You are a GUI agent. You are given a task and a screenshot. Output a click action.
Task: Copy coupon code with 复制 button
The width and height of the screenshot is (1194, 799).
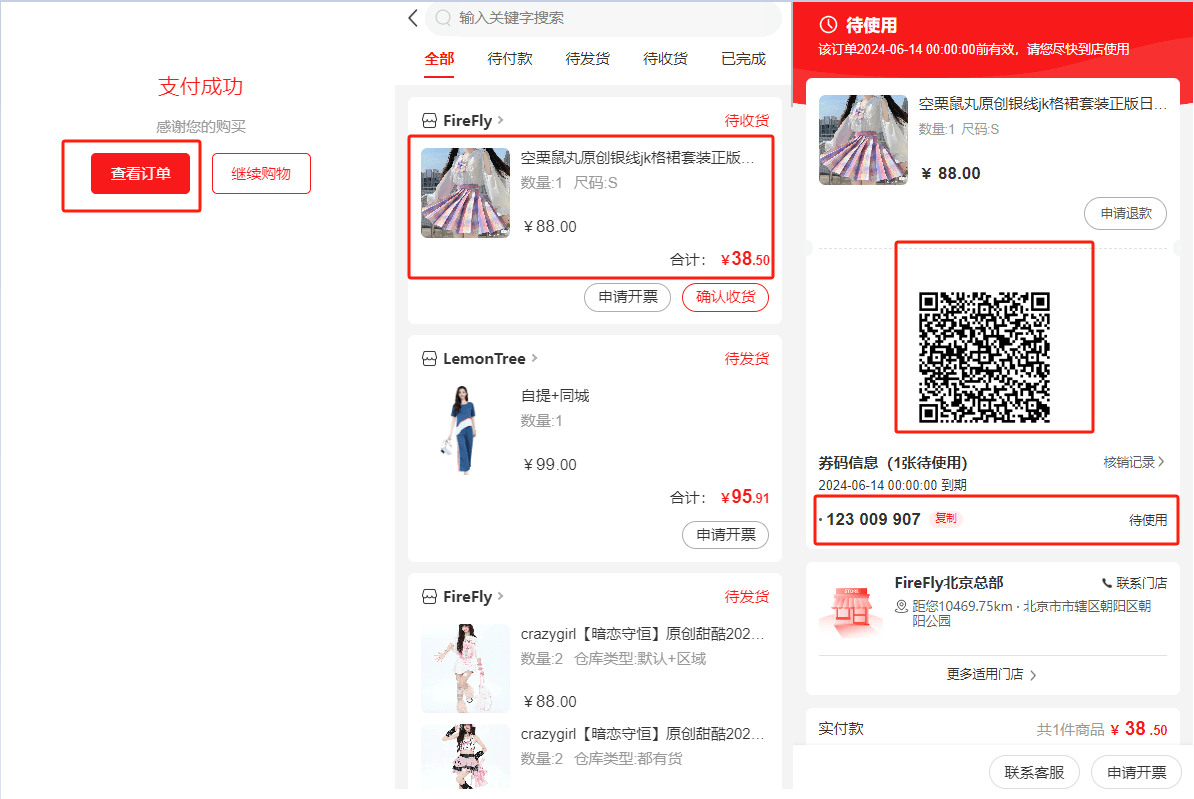pos(946,518)
